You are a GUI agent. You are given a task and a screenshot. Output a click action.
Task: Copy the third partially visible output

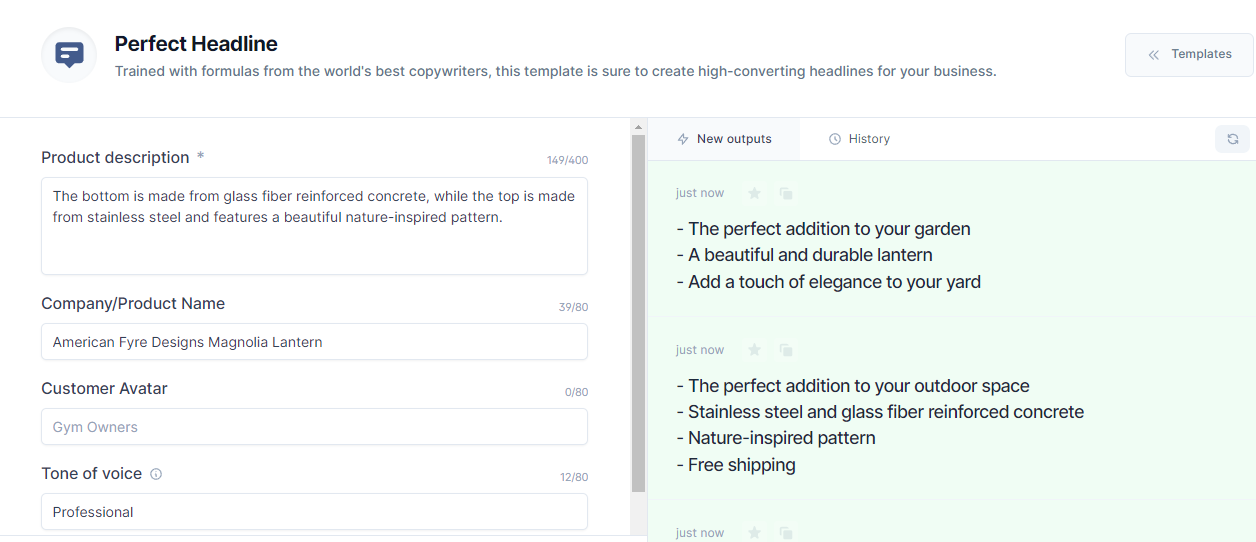click(x=786, y=533)
